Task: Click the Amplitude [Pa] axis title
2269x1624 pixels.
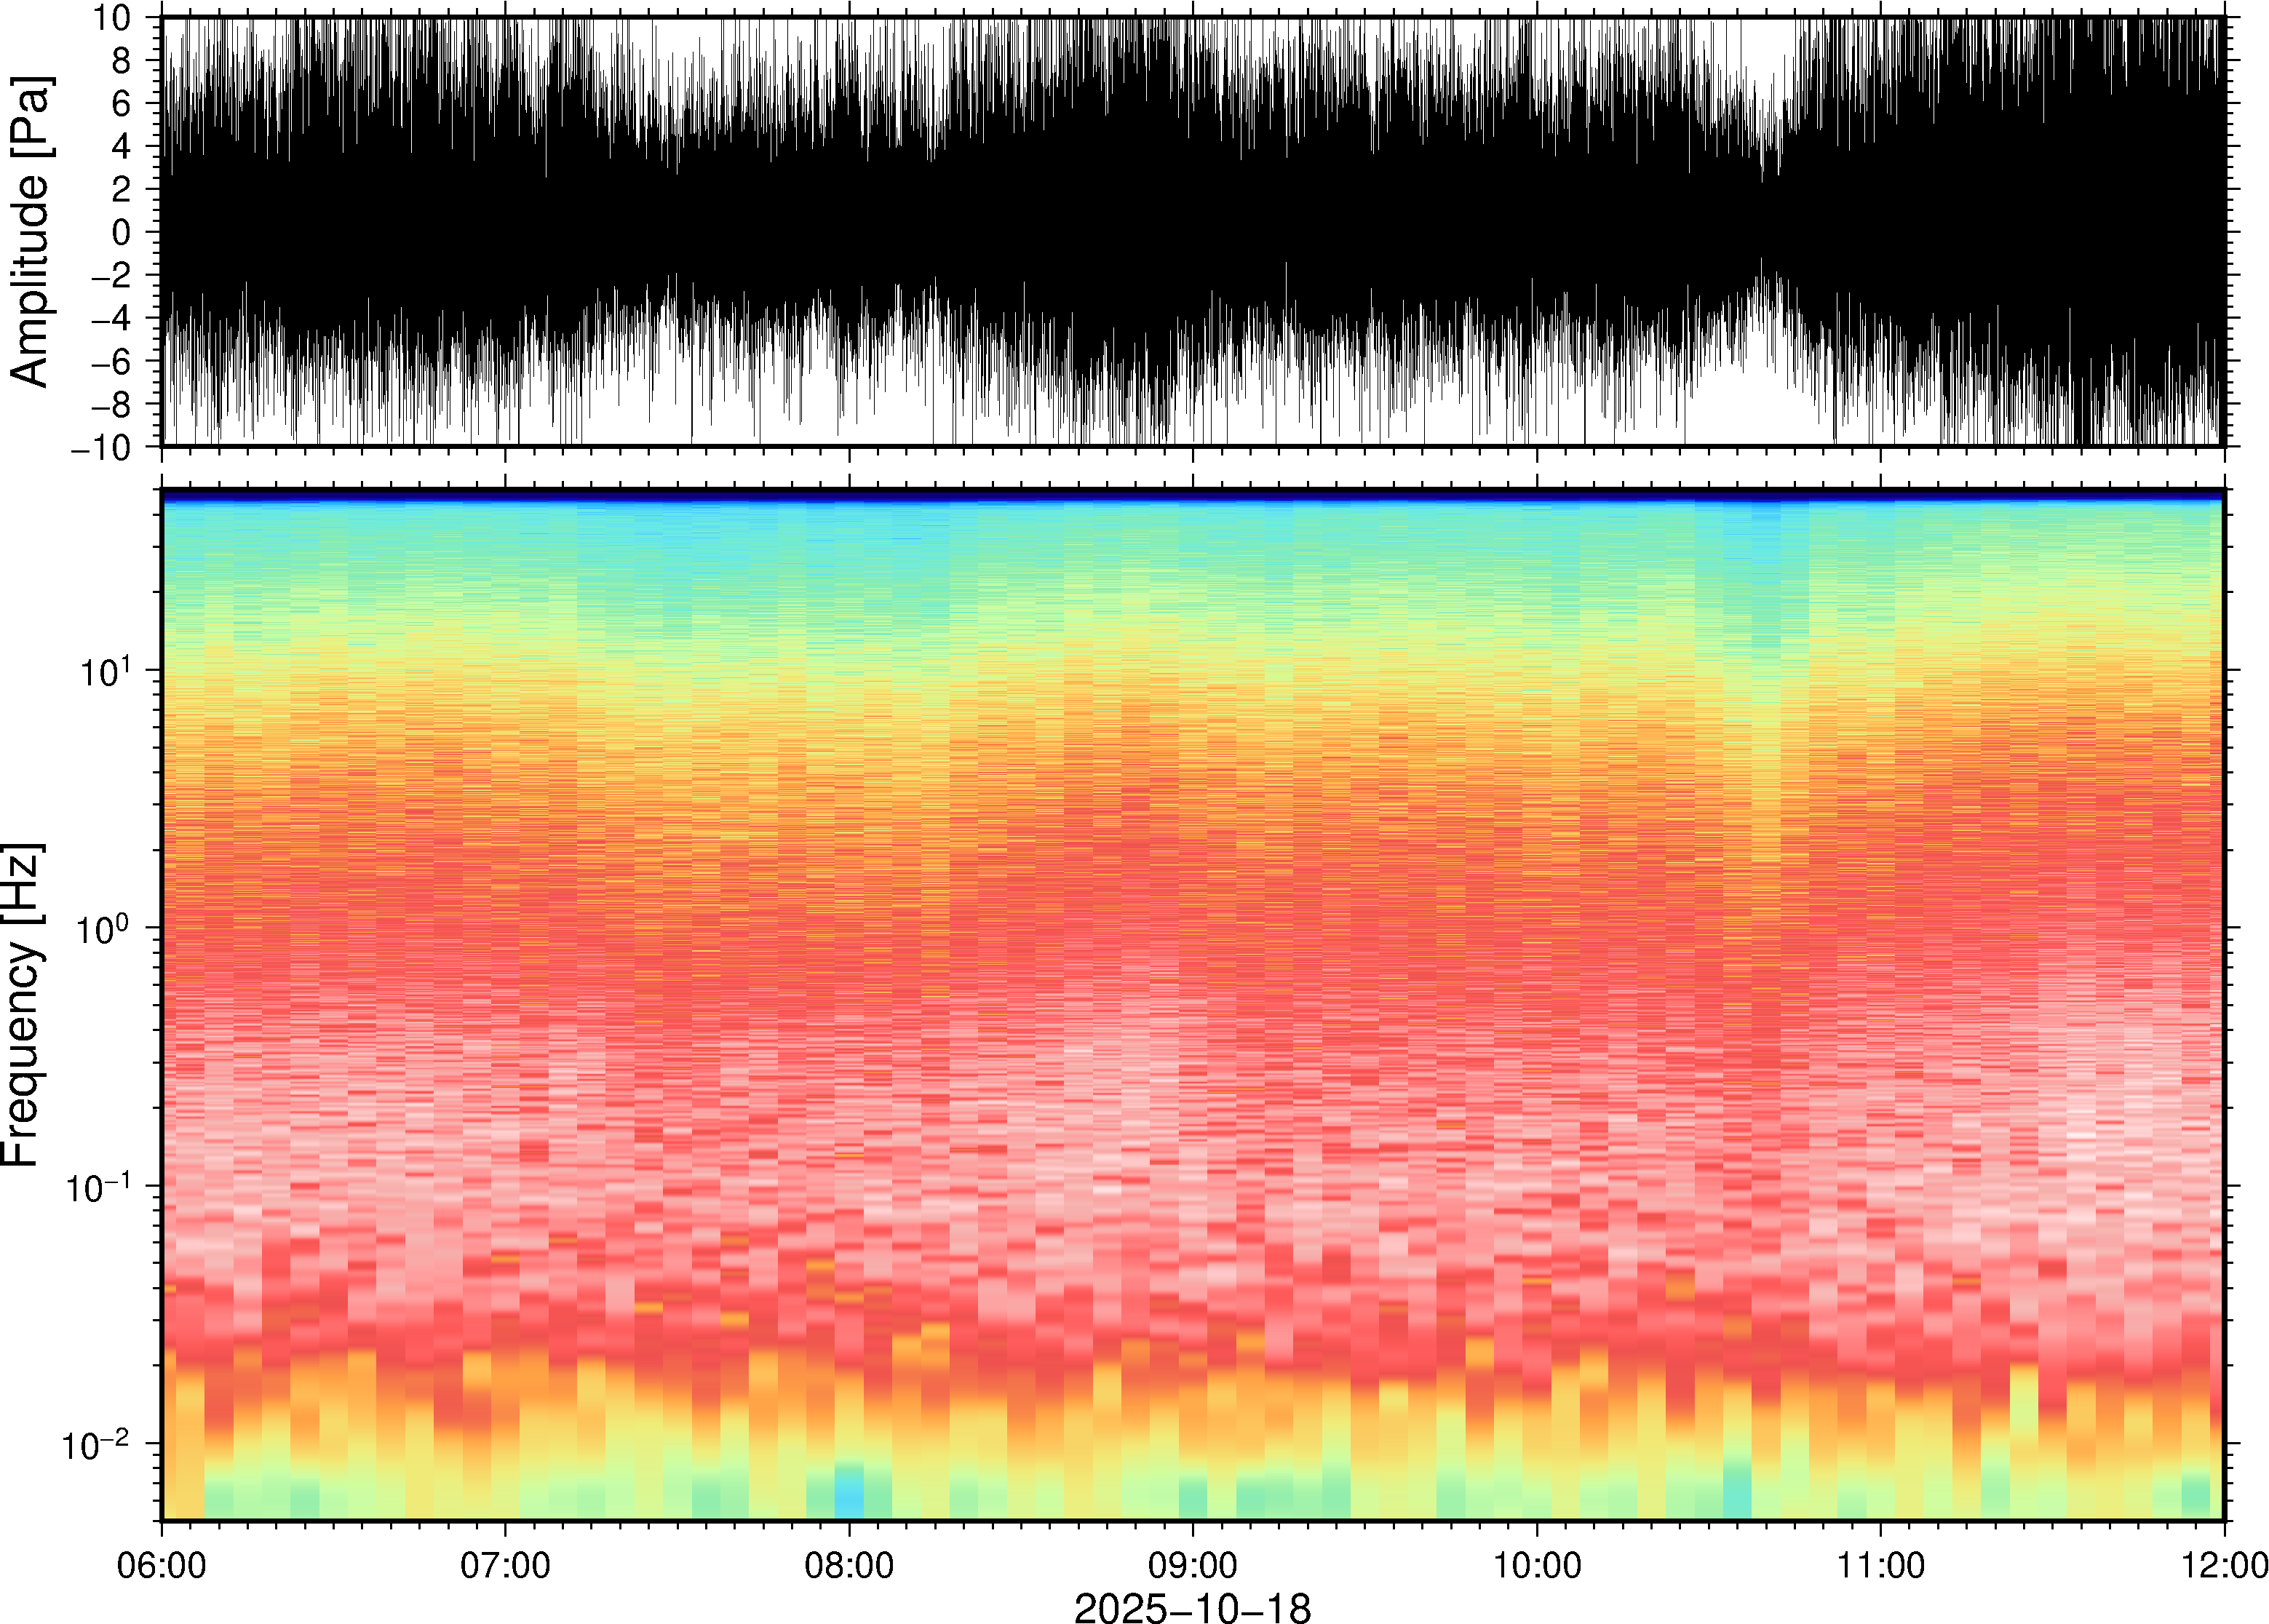Action: tap(30, 232)
